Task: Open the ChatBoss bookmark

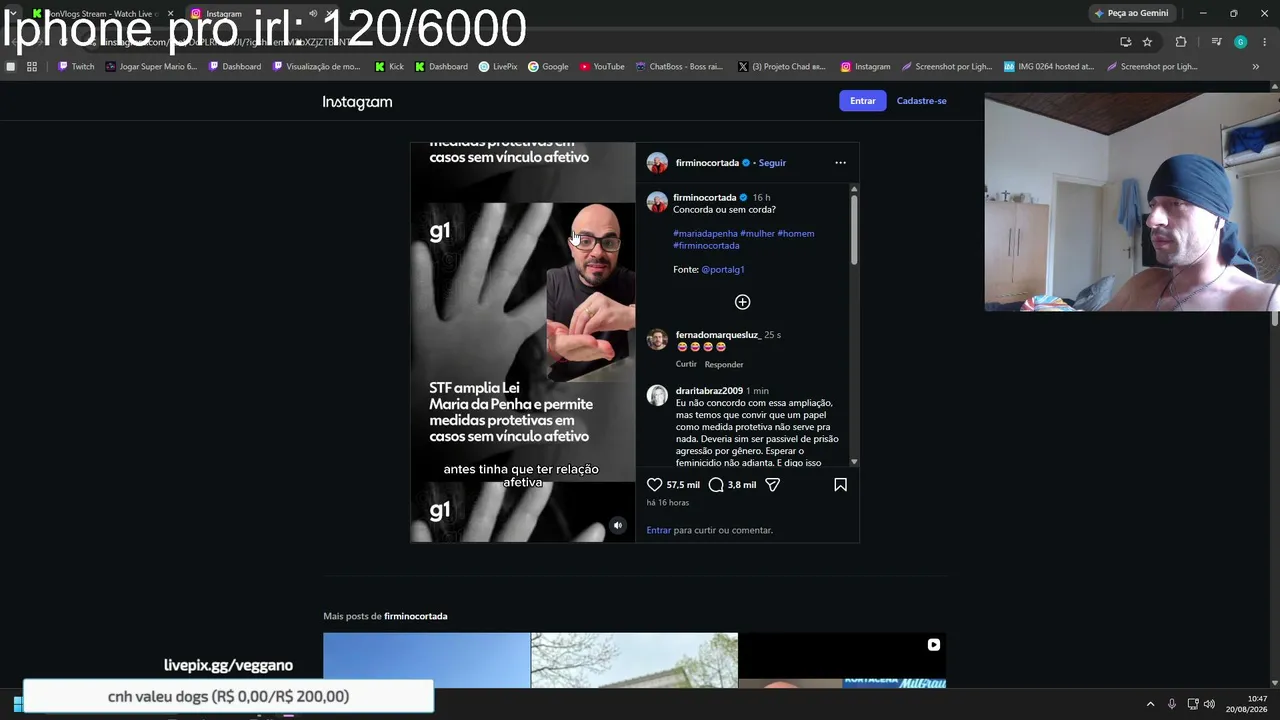Action: [x=679, y=67]
